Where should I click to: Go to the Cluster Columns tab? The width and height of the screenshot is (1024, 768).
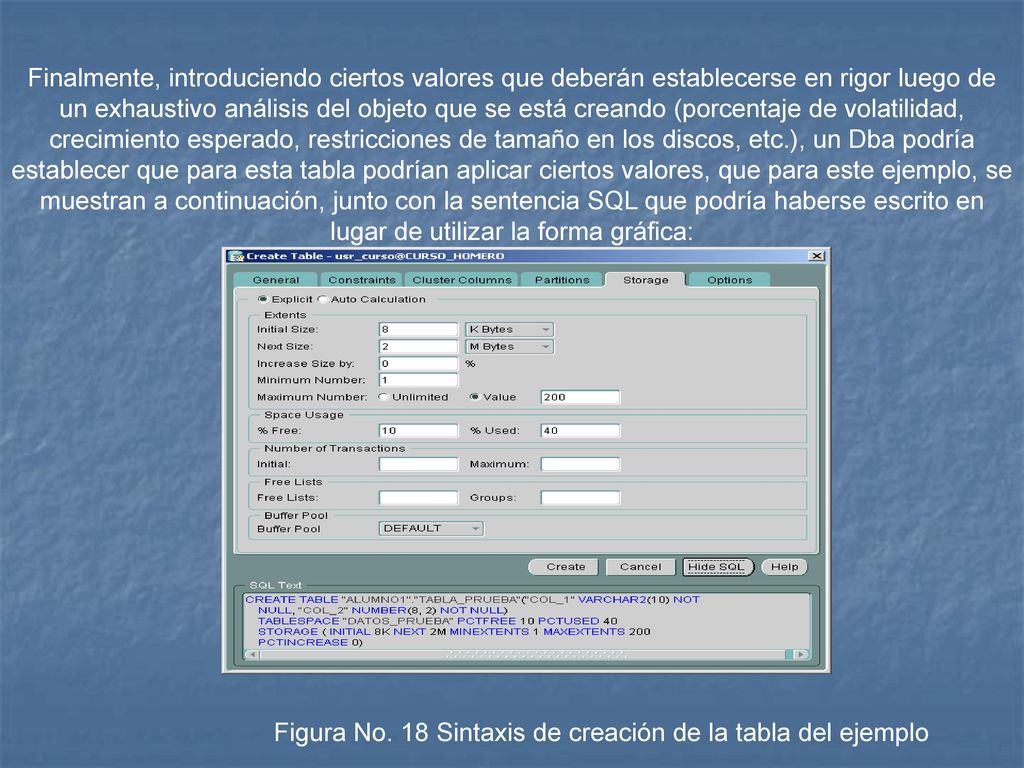click(462, 280)
